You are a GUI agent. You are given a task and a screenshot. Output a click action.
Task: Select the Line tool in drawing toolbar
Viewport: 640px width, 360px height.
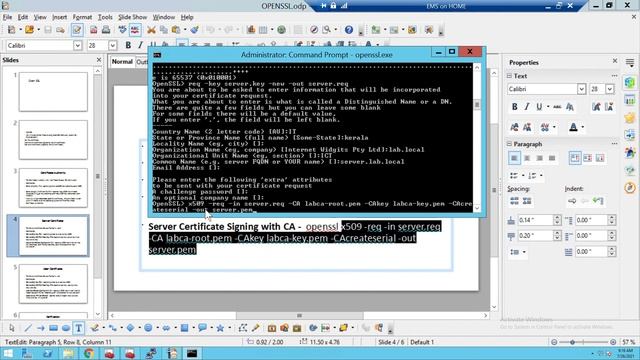coord(28,328)
